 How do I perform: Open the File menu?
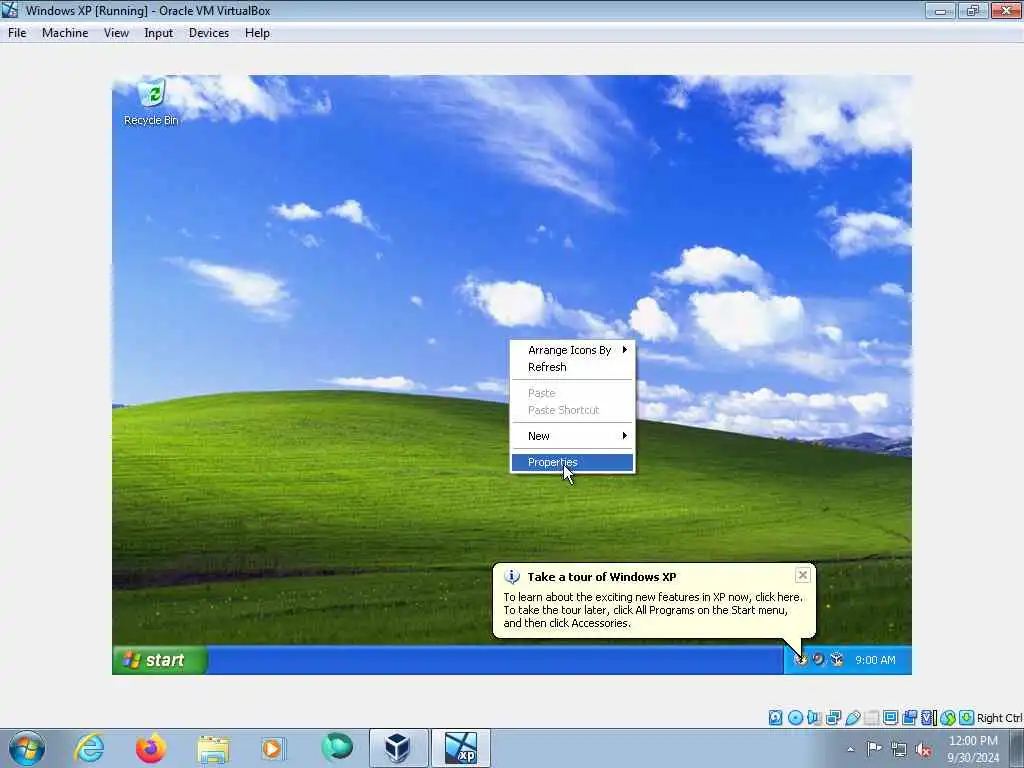(x=17, y=33)
